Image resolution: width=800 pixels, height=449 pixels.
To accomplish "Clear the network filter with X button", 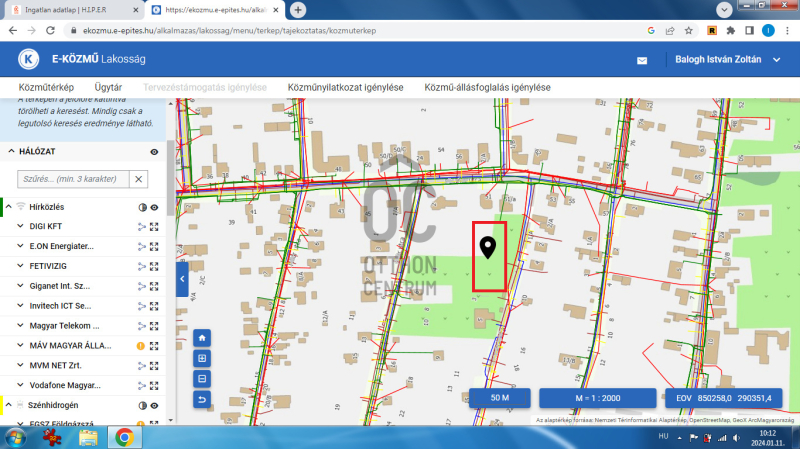I will click(x=139, y=179).
